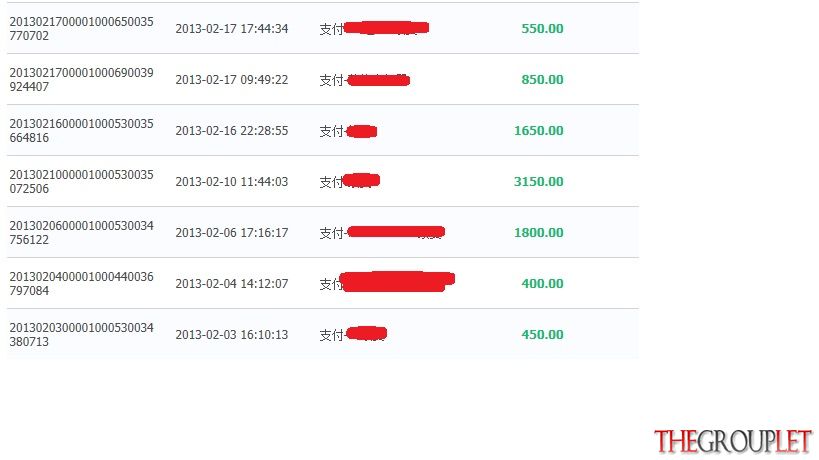The width and height of the screenshot is (819, 460).
Task: Select transaction number ending 664816
Action: click(81, 131)
